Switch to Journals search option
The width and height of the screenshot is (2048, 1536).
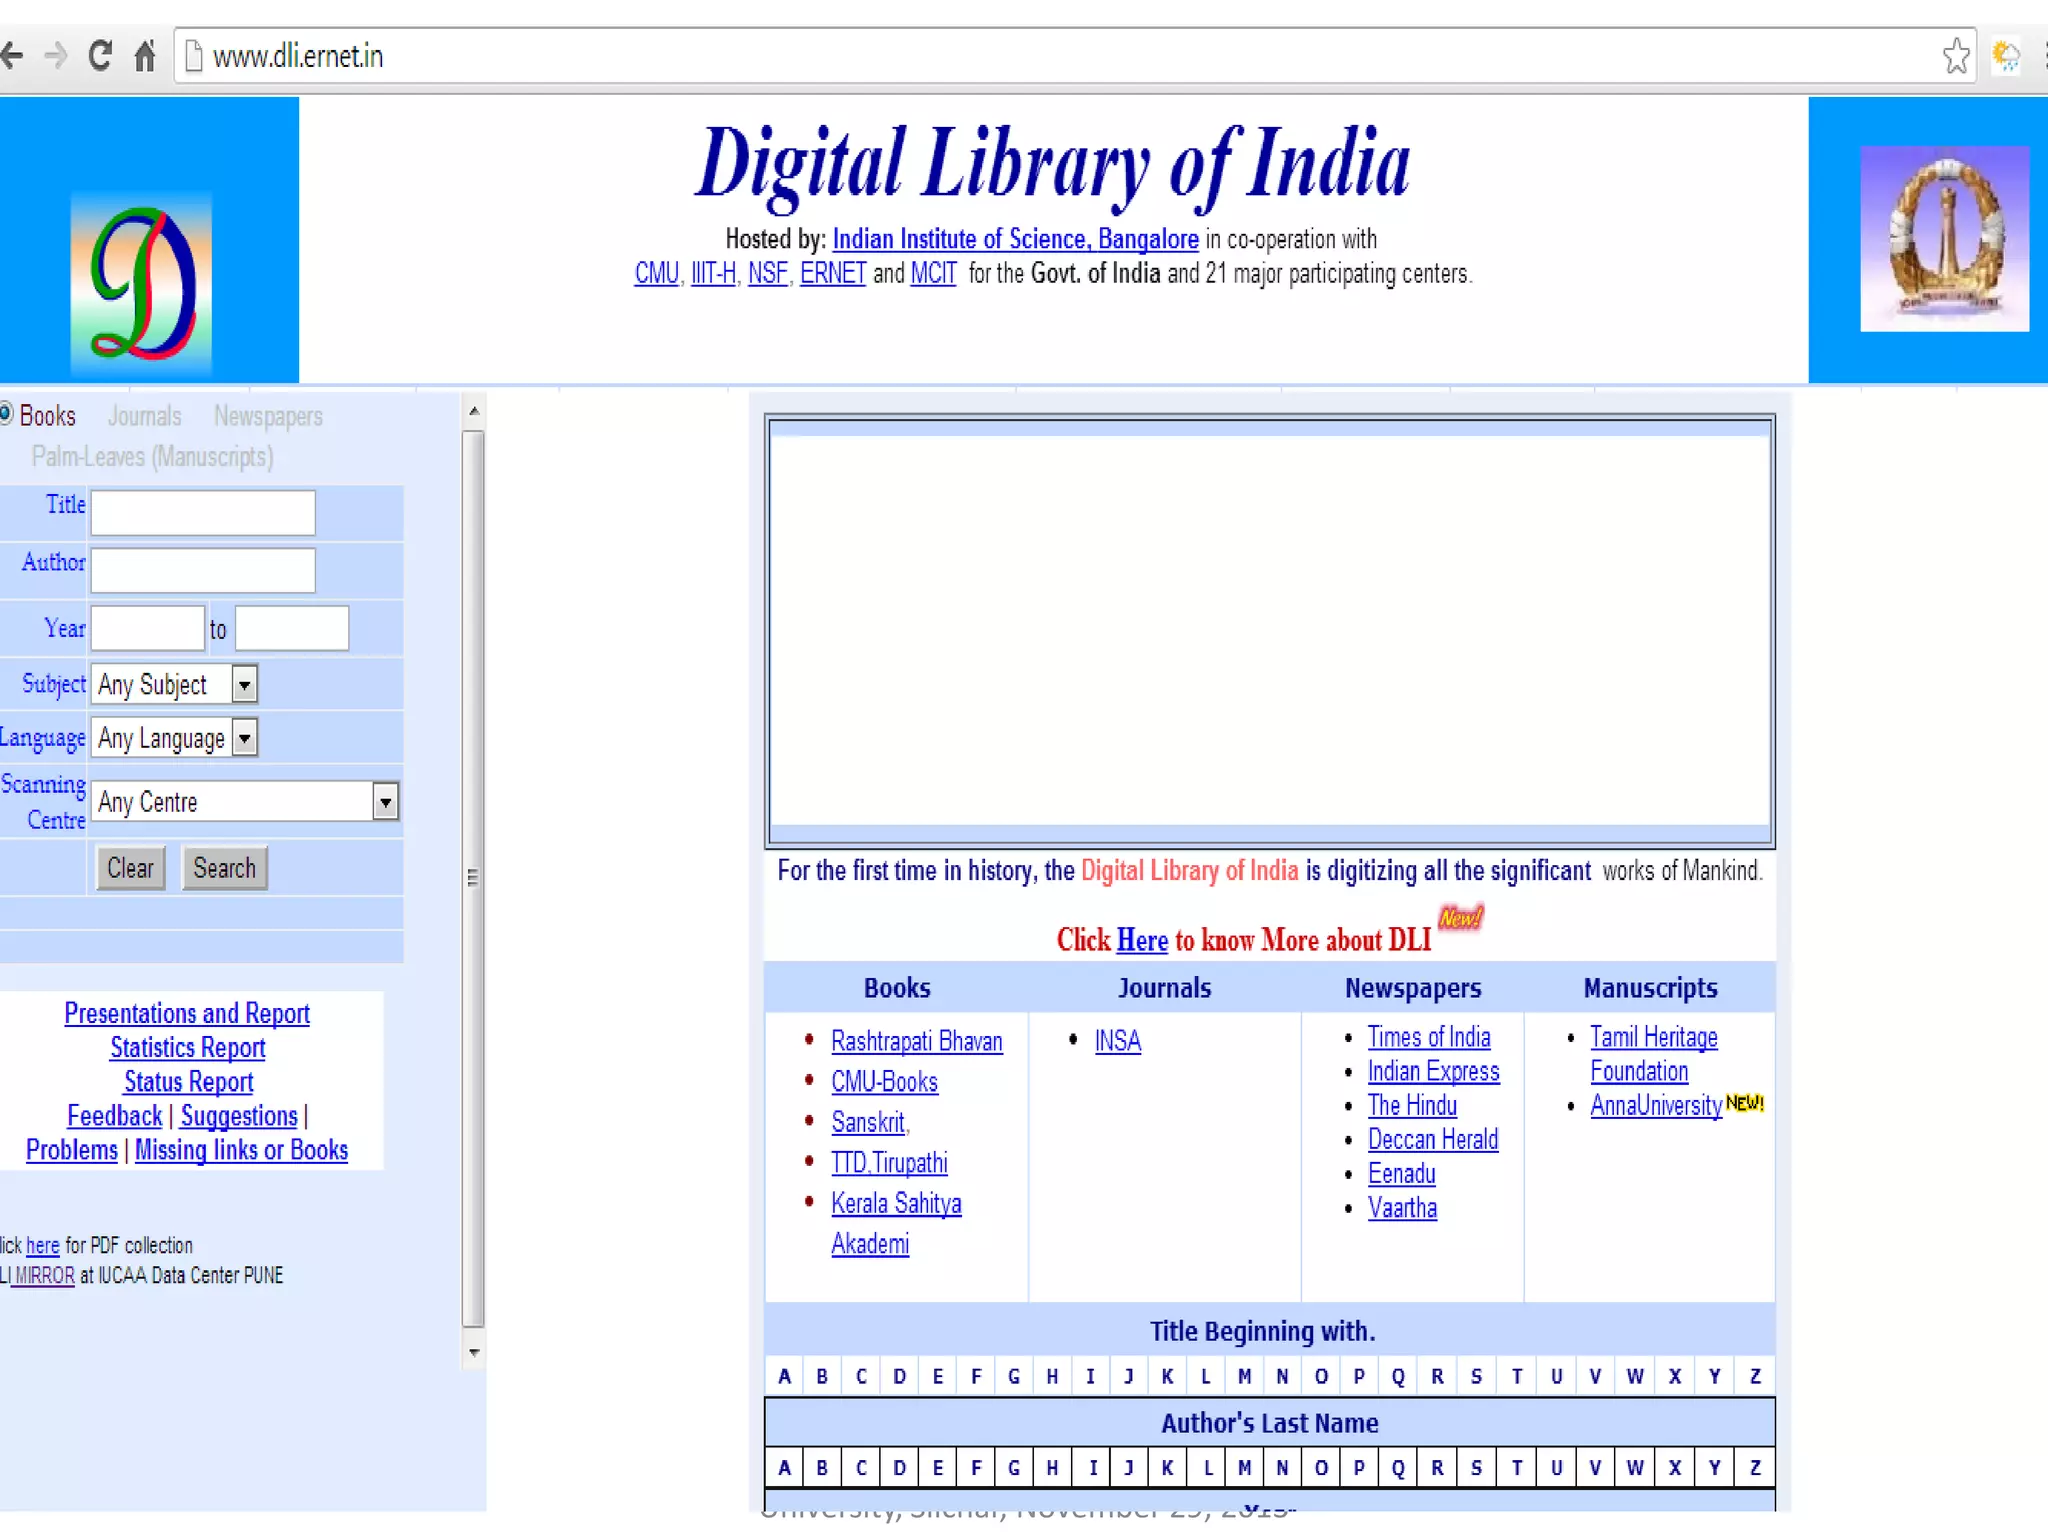click(x=144, y=416)
